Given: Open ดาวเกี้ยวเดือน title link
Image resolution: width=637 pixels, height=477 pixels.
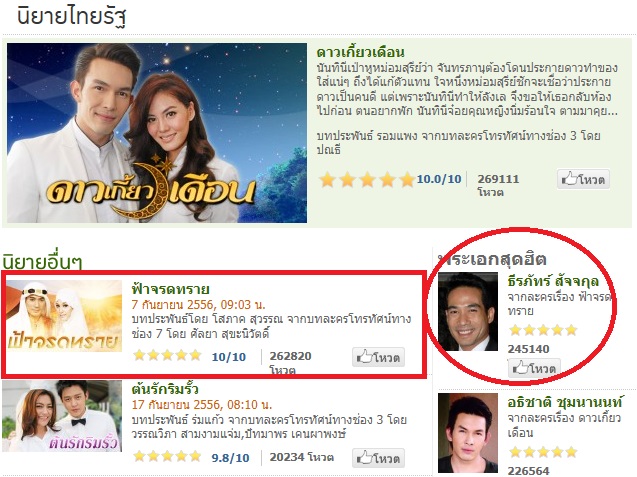Looking at the screenshot, I should pos(360,52).
